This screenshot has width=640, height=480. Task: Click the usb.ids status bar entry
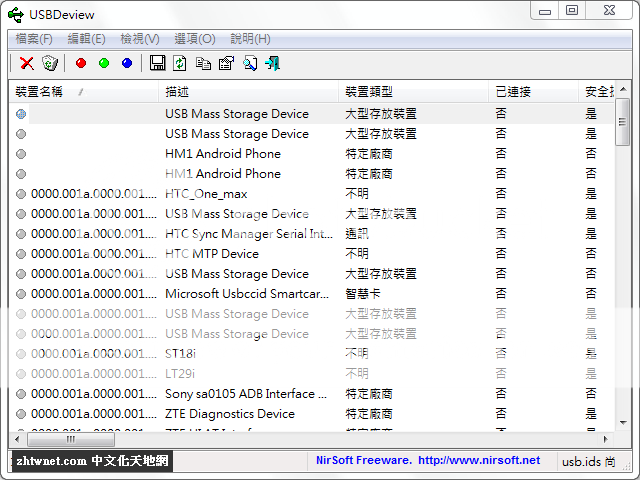[589, 462]
